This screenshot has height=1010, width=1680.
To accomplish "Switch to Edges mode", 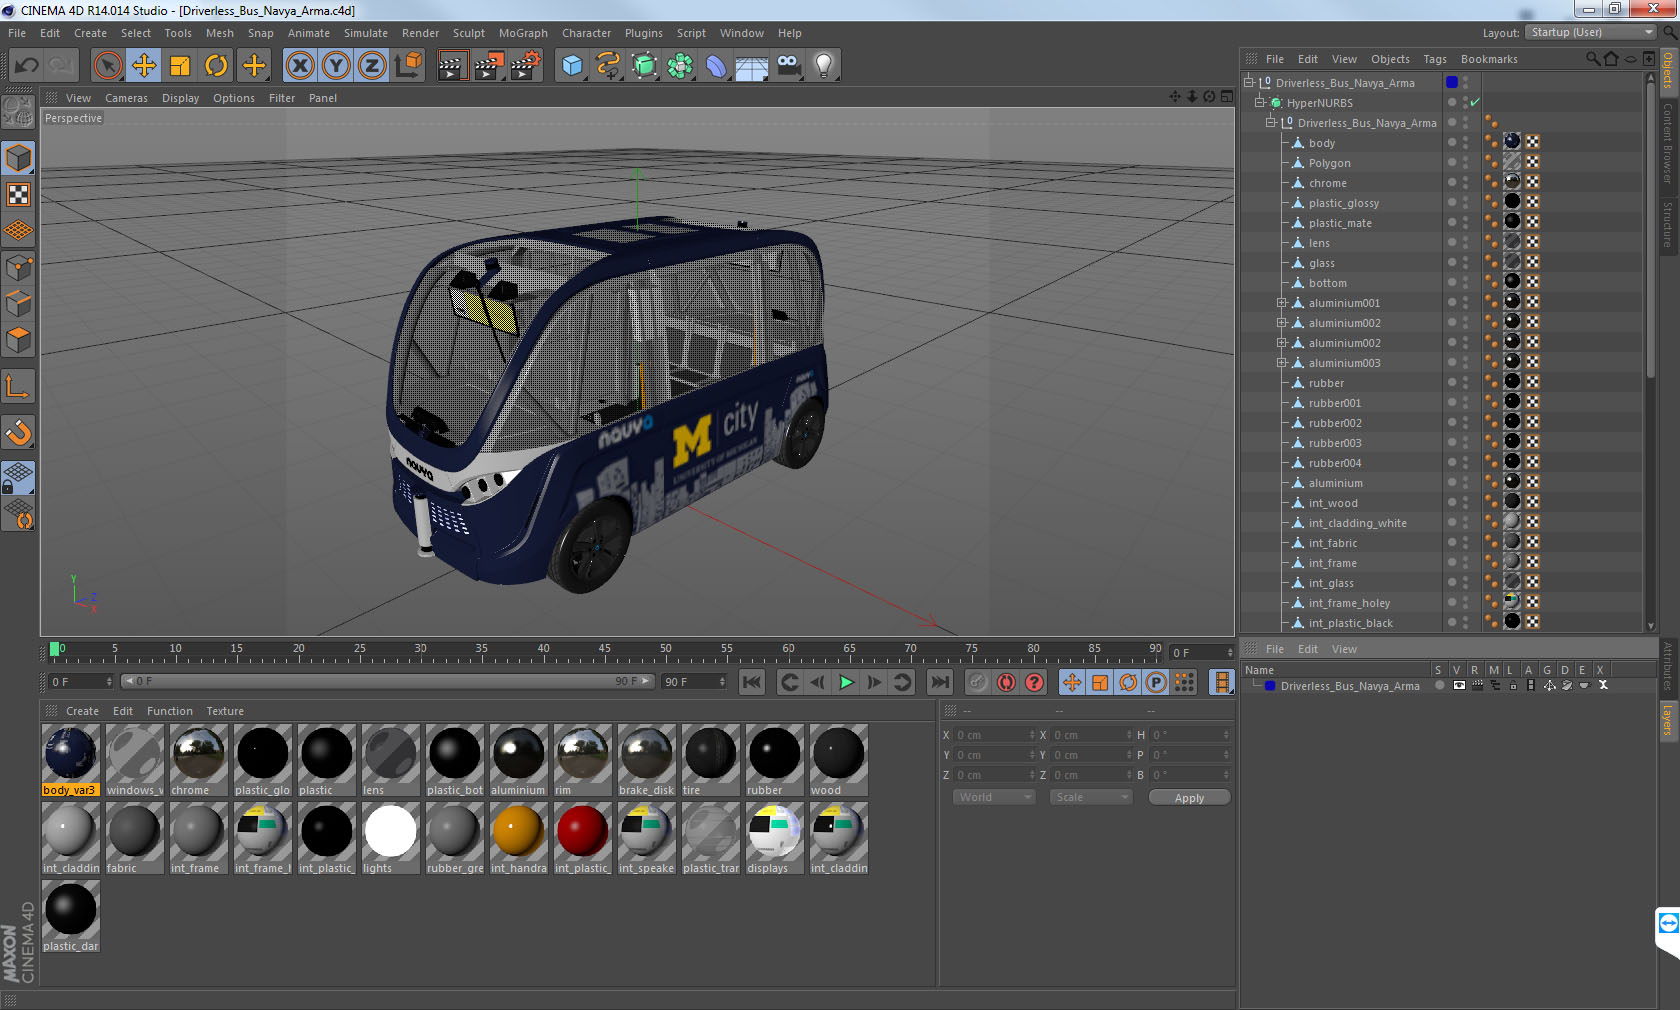I will pyautogui.click(x=19, y=303).
